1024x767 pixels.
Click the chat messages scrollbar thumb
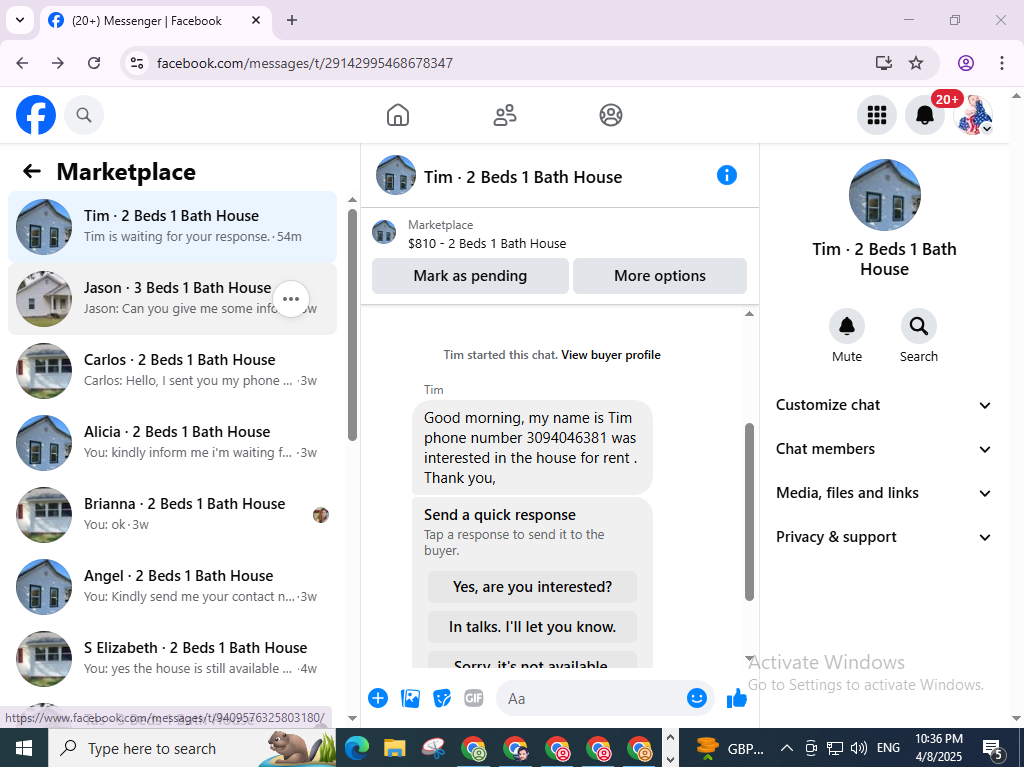(750, 512)
